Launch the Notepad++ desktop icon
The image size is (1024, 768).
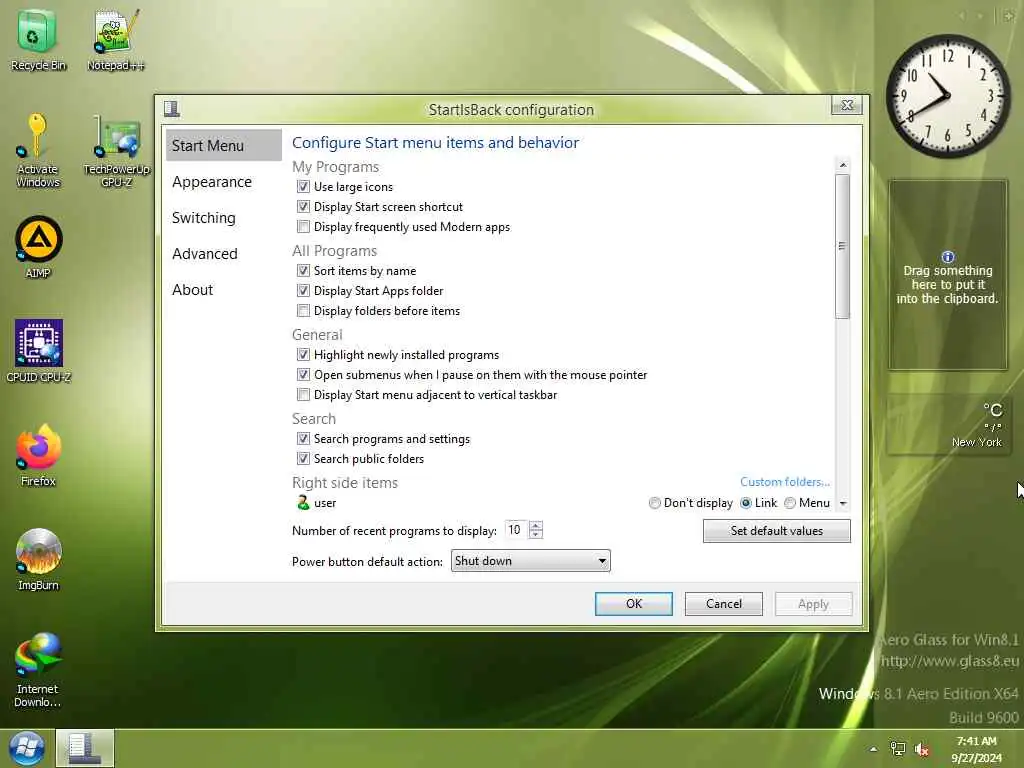(x=116, y=39)
